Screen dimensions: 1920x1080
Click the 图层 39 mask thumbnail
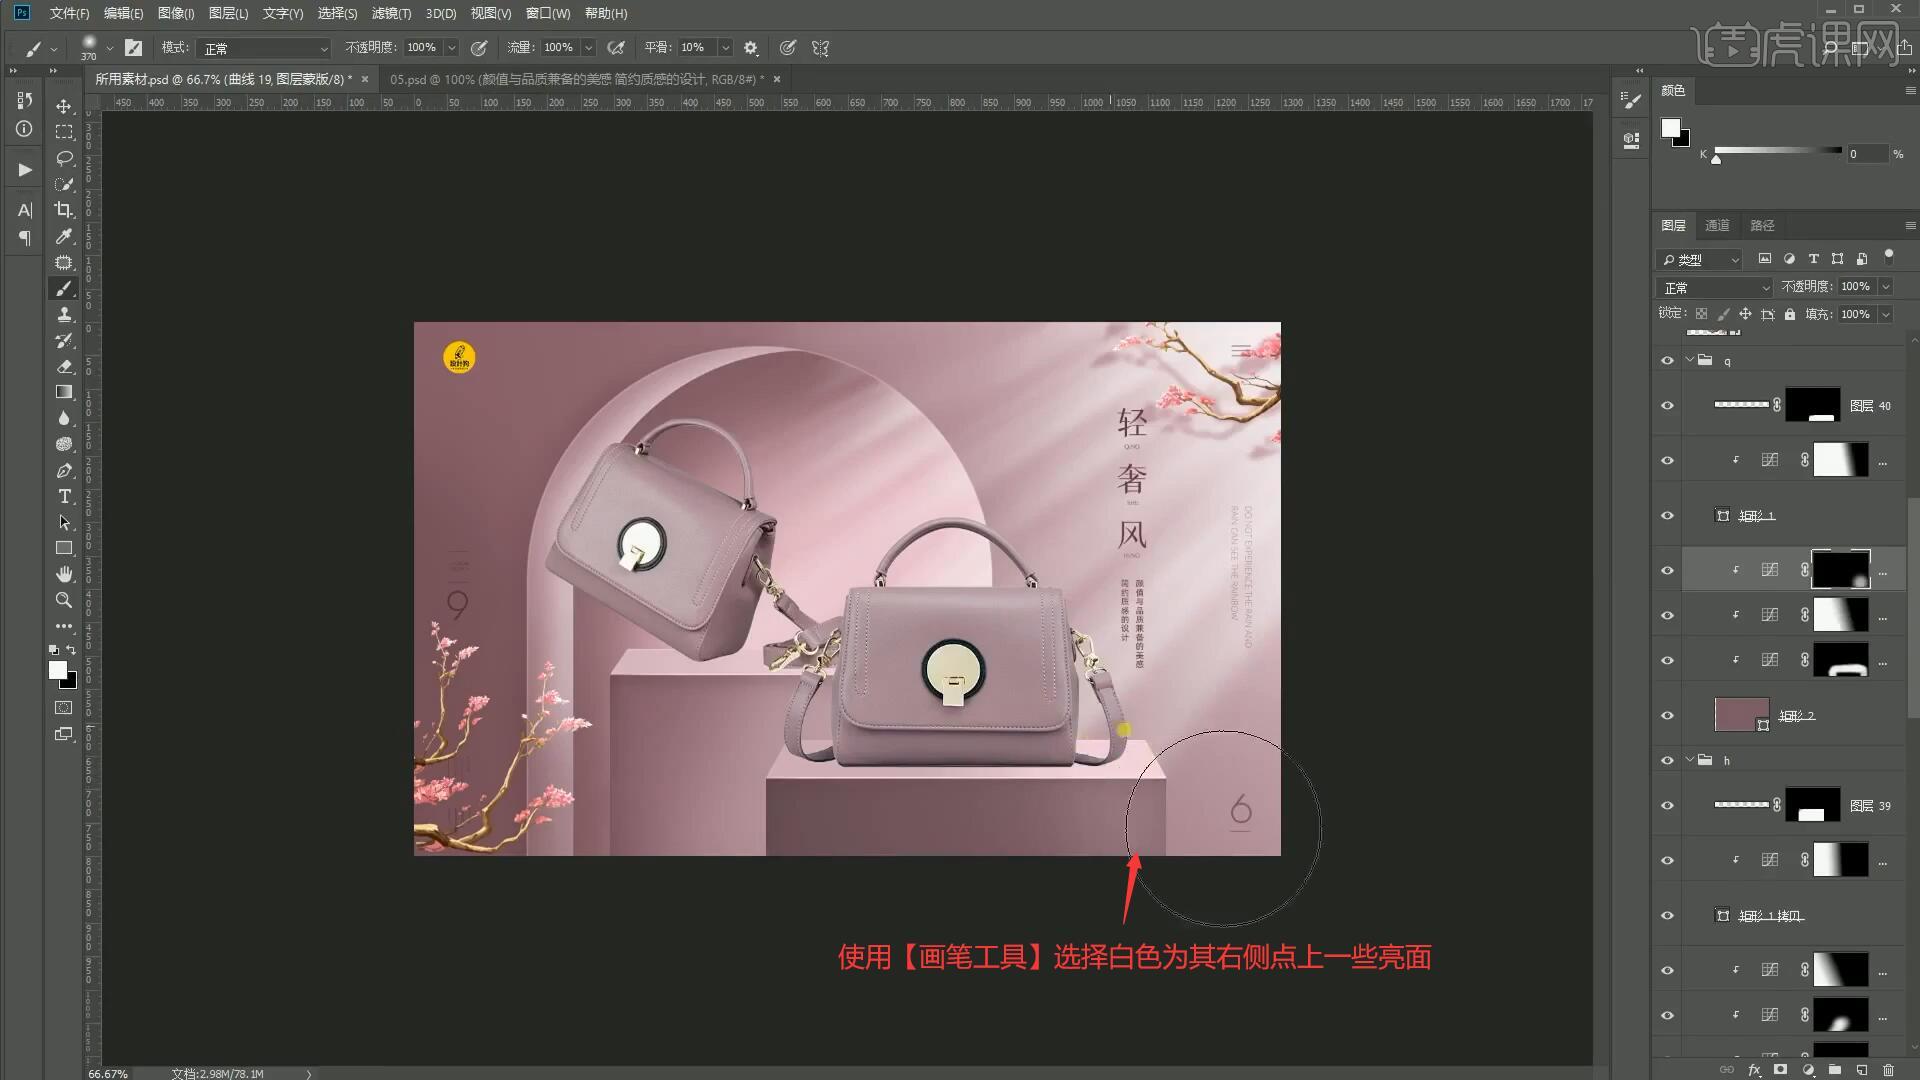pos(1812,805)
